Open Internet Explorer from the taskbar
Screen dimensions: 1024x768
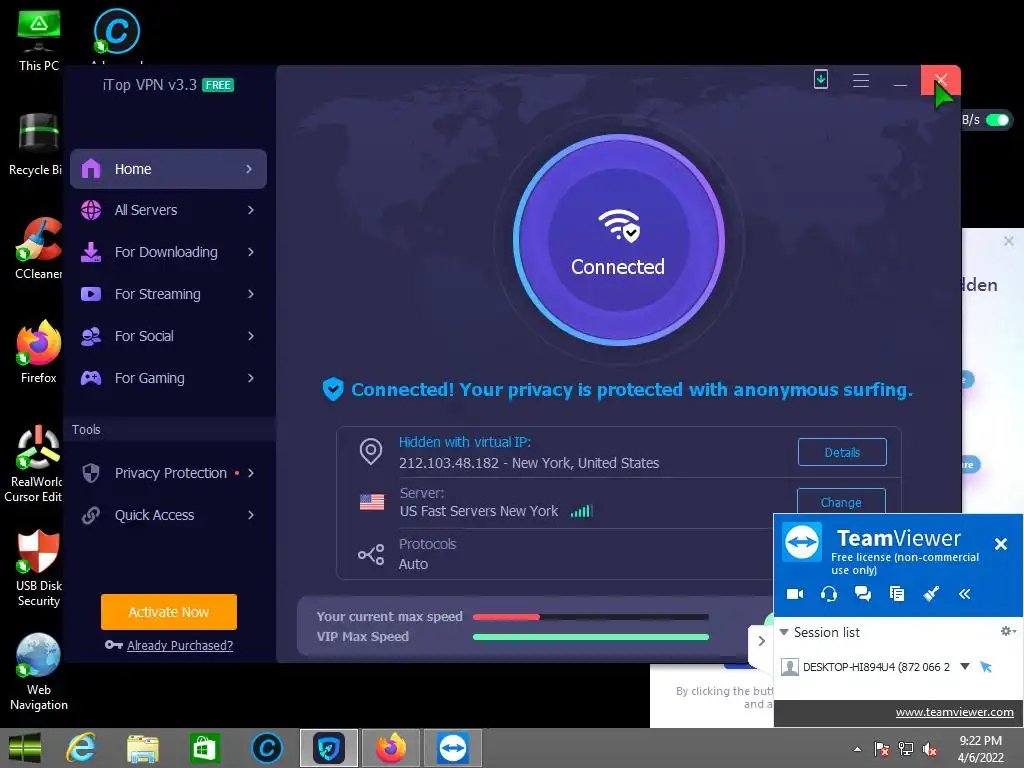pyautogui.click(x=81, y=748)
